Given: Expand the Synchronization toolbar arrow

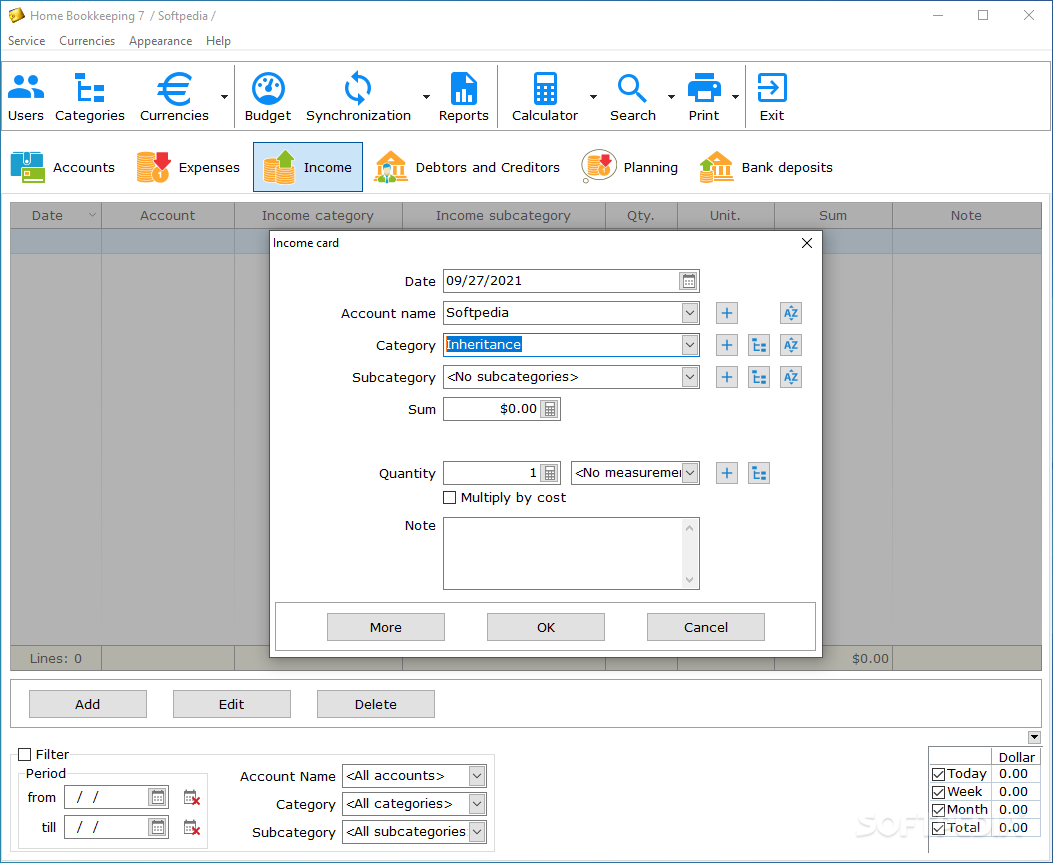Looking at the screenshot, I should click(426, 97).
